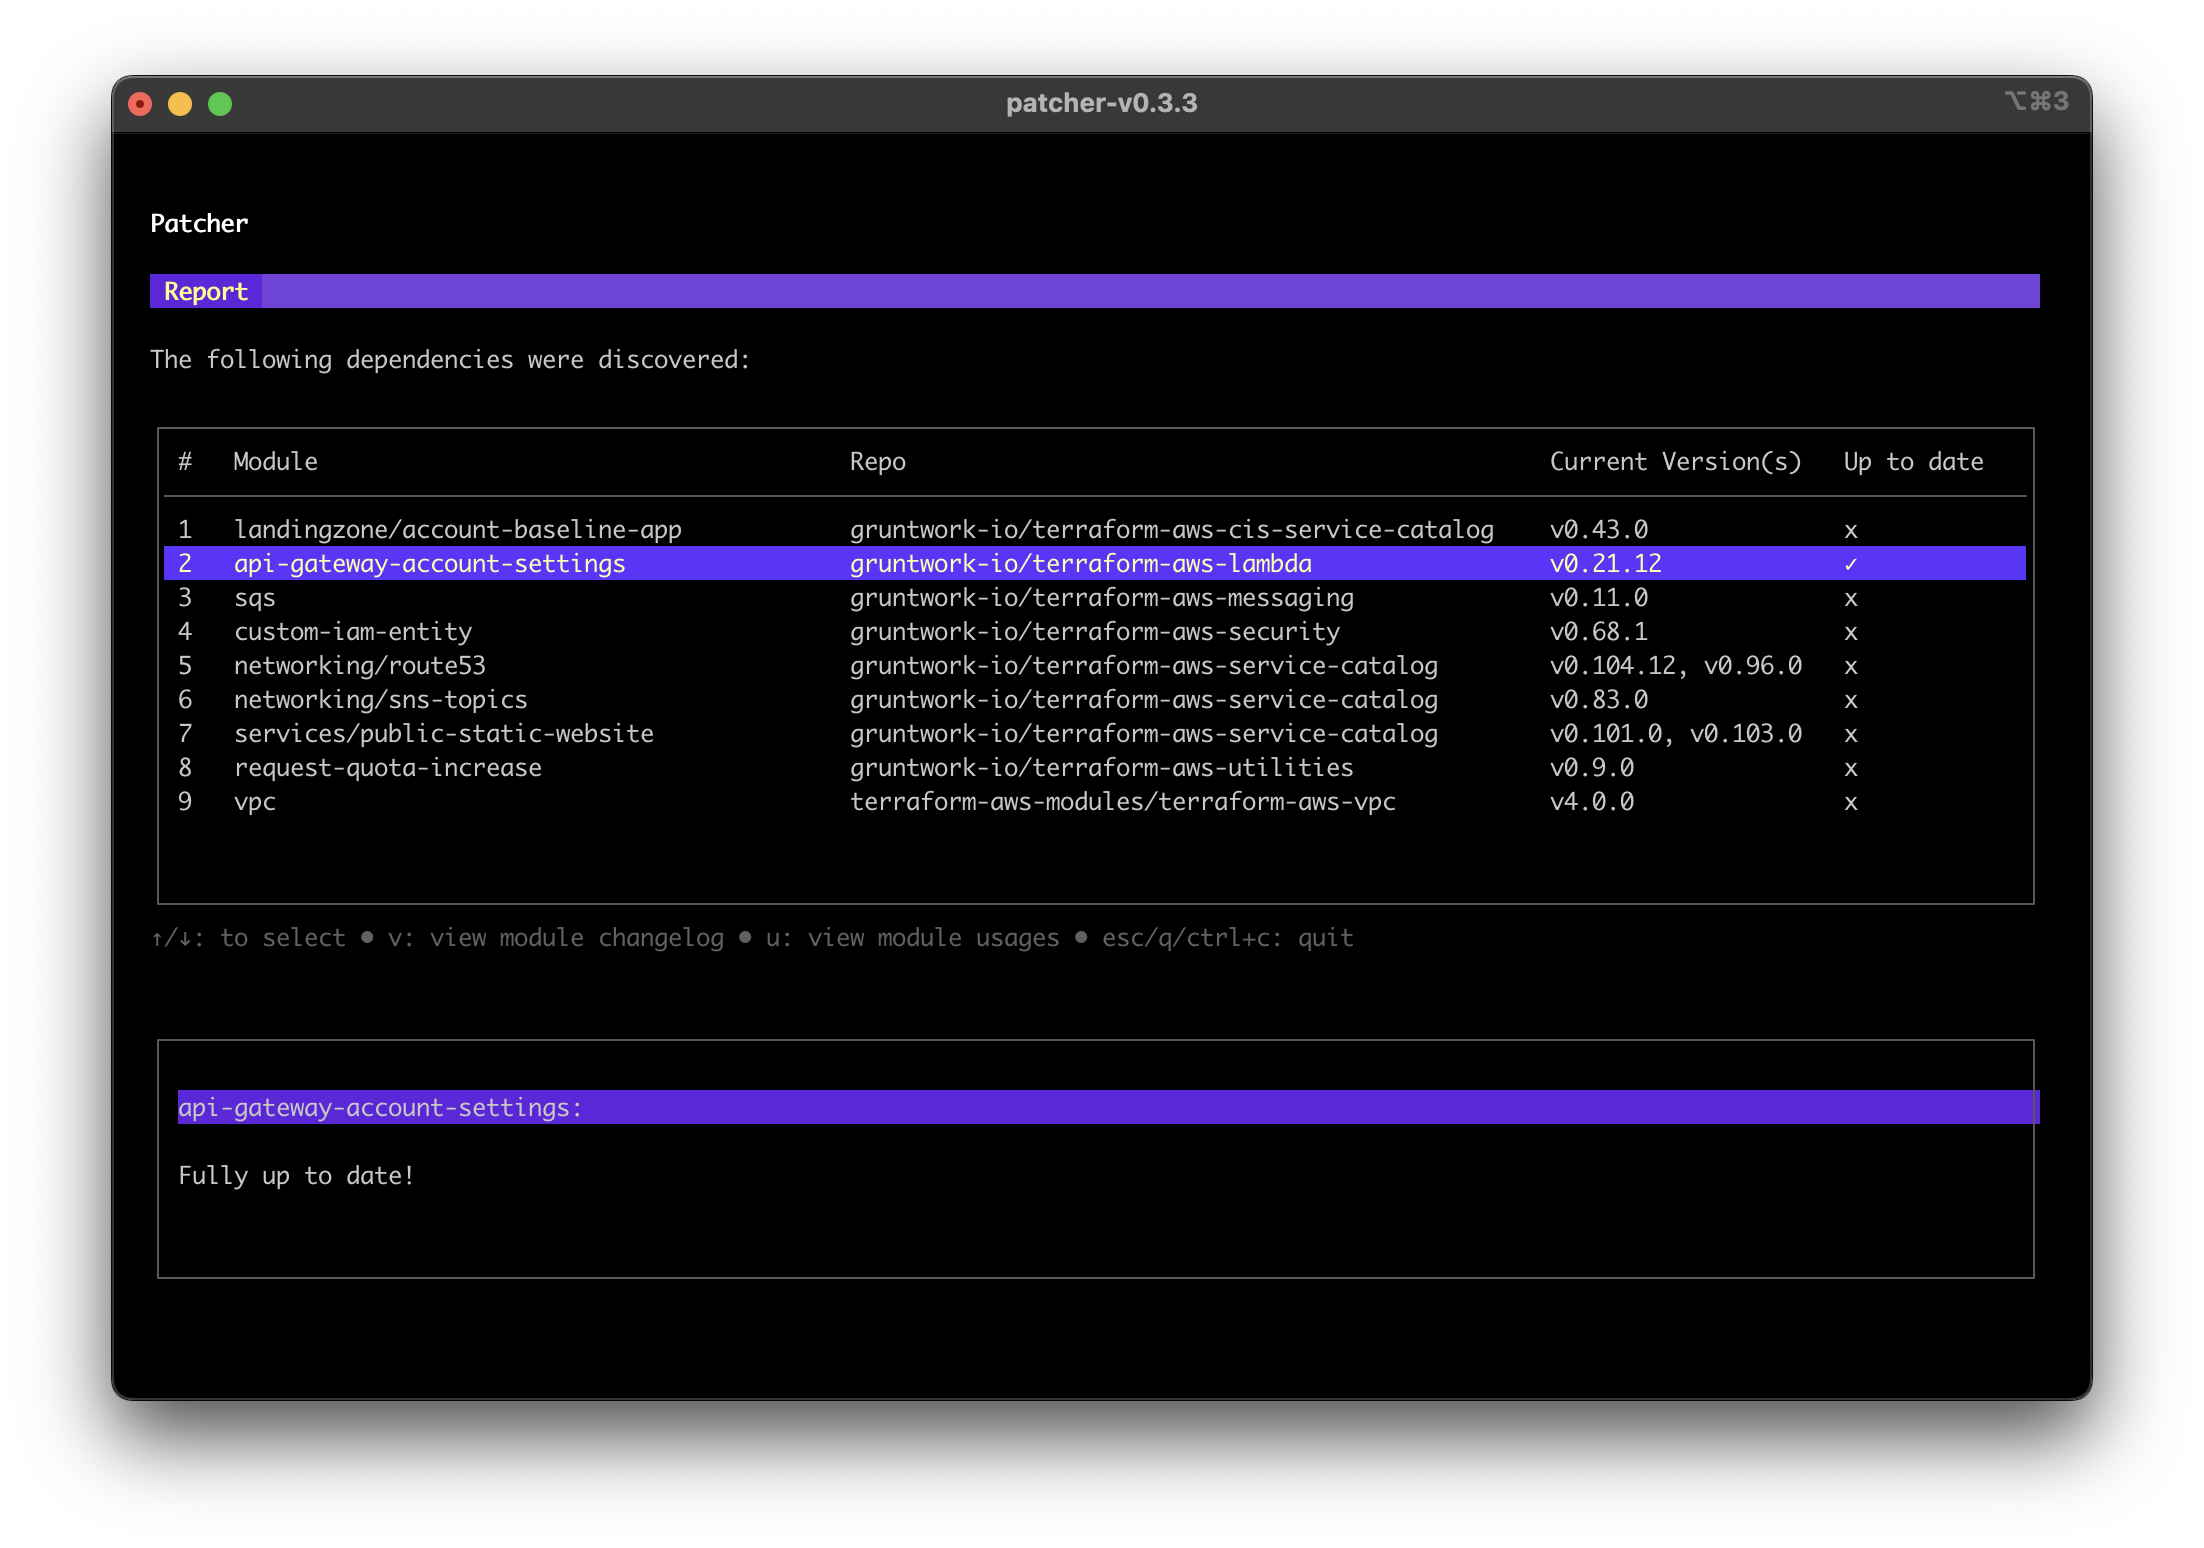Click the gruntwork-io/terraform-aws-lambda repo cell
The image size is (2204, 1548).
point(1081,563)
